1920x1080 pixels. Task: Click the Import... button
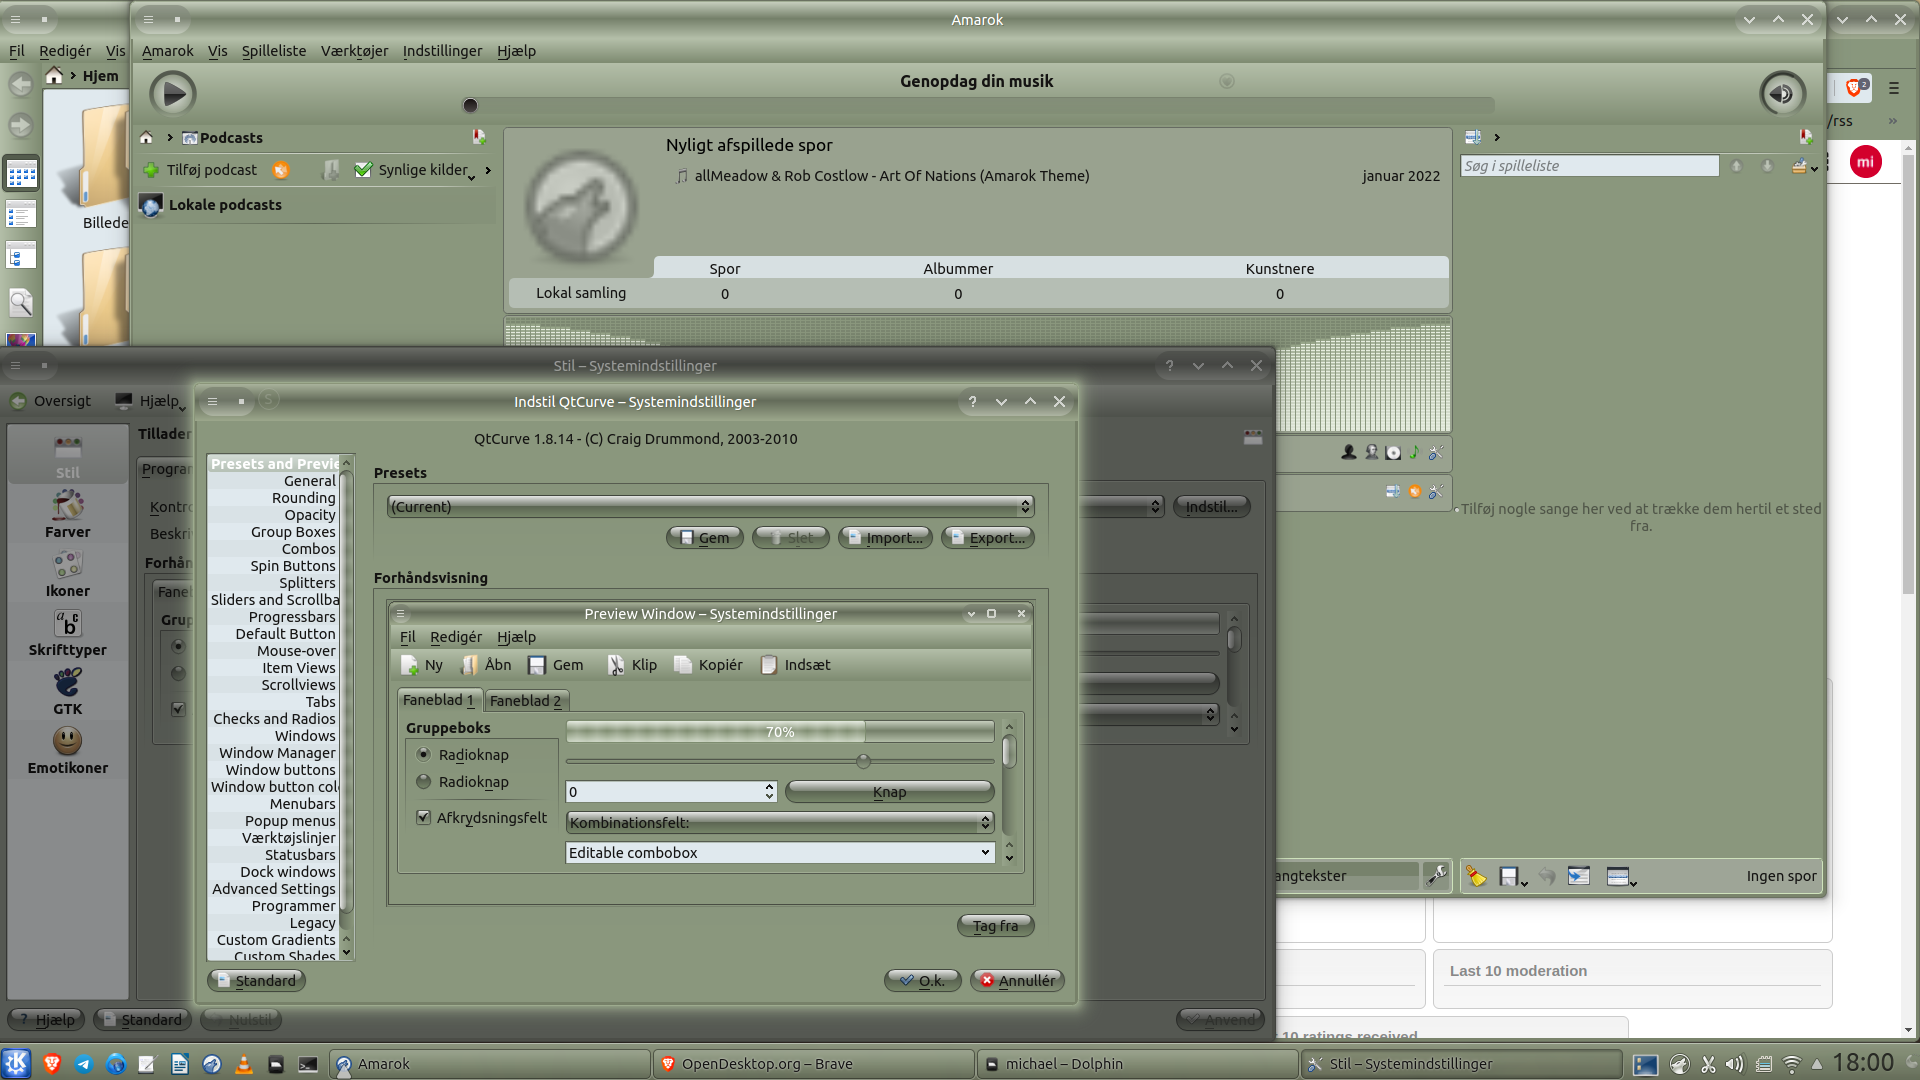tap(885, 538)
